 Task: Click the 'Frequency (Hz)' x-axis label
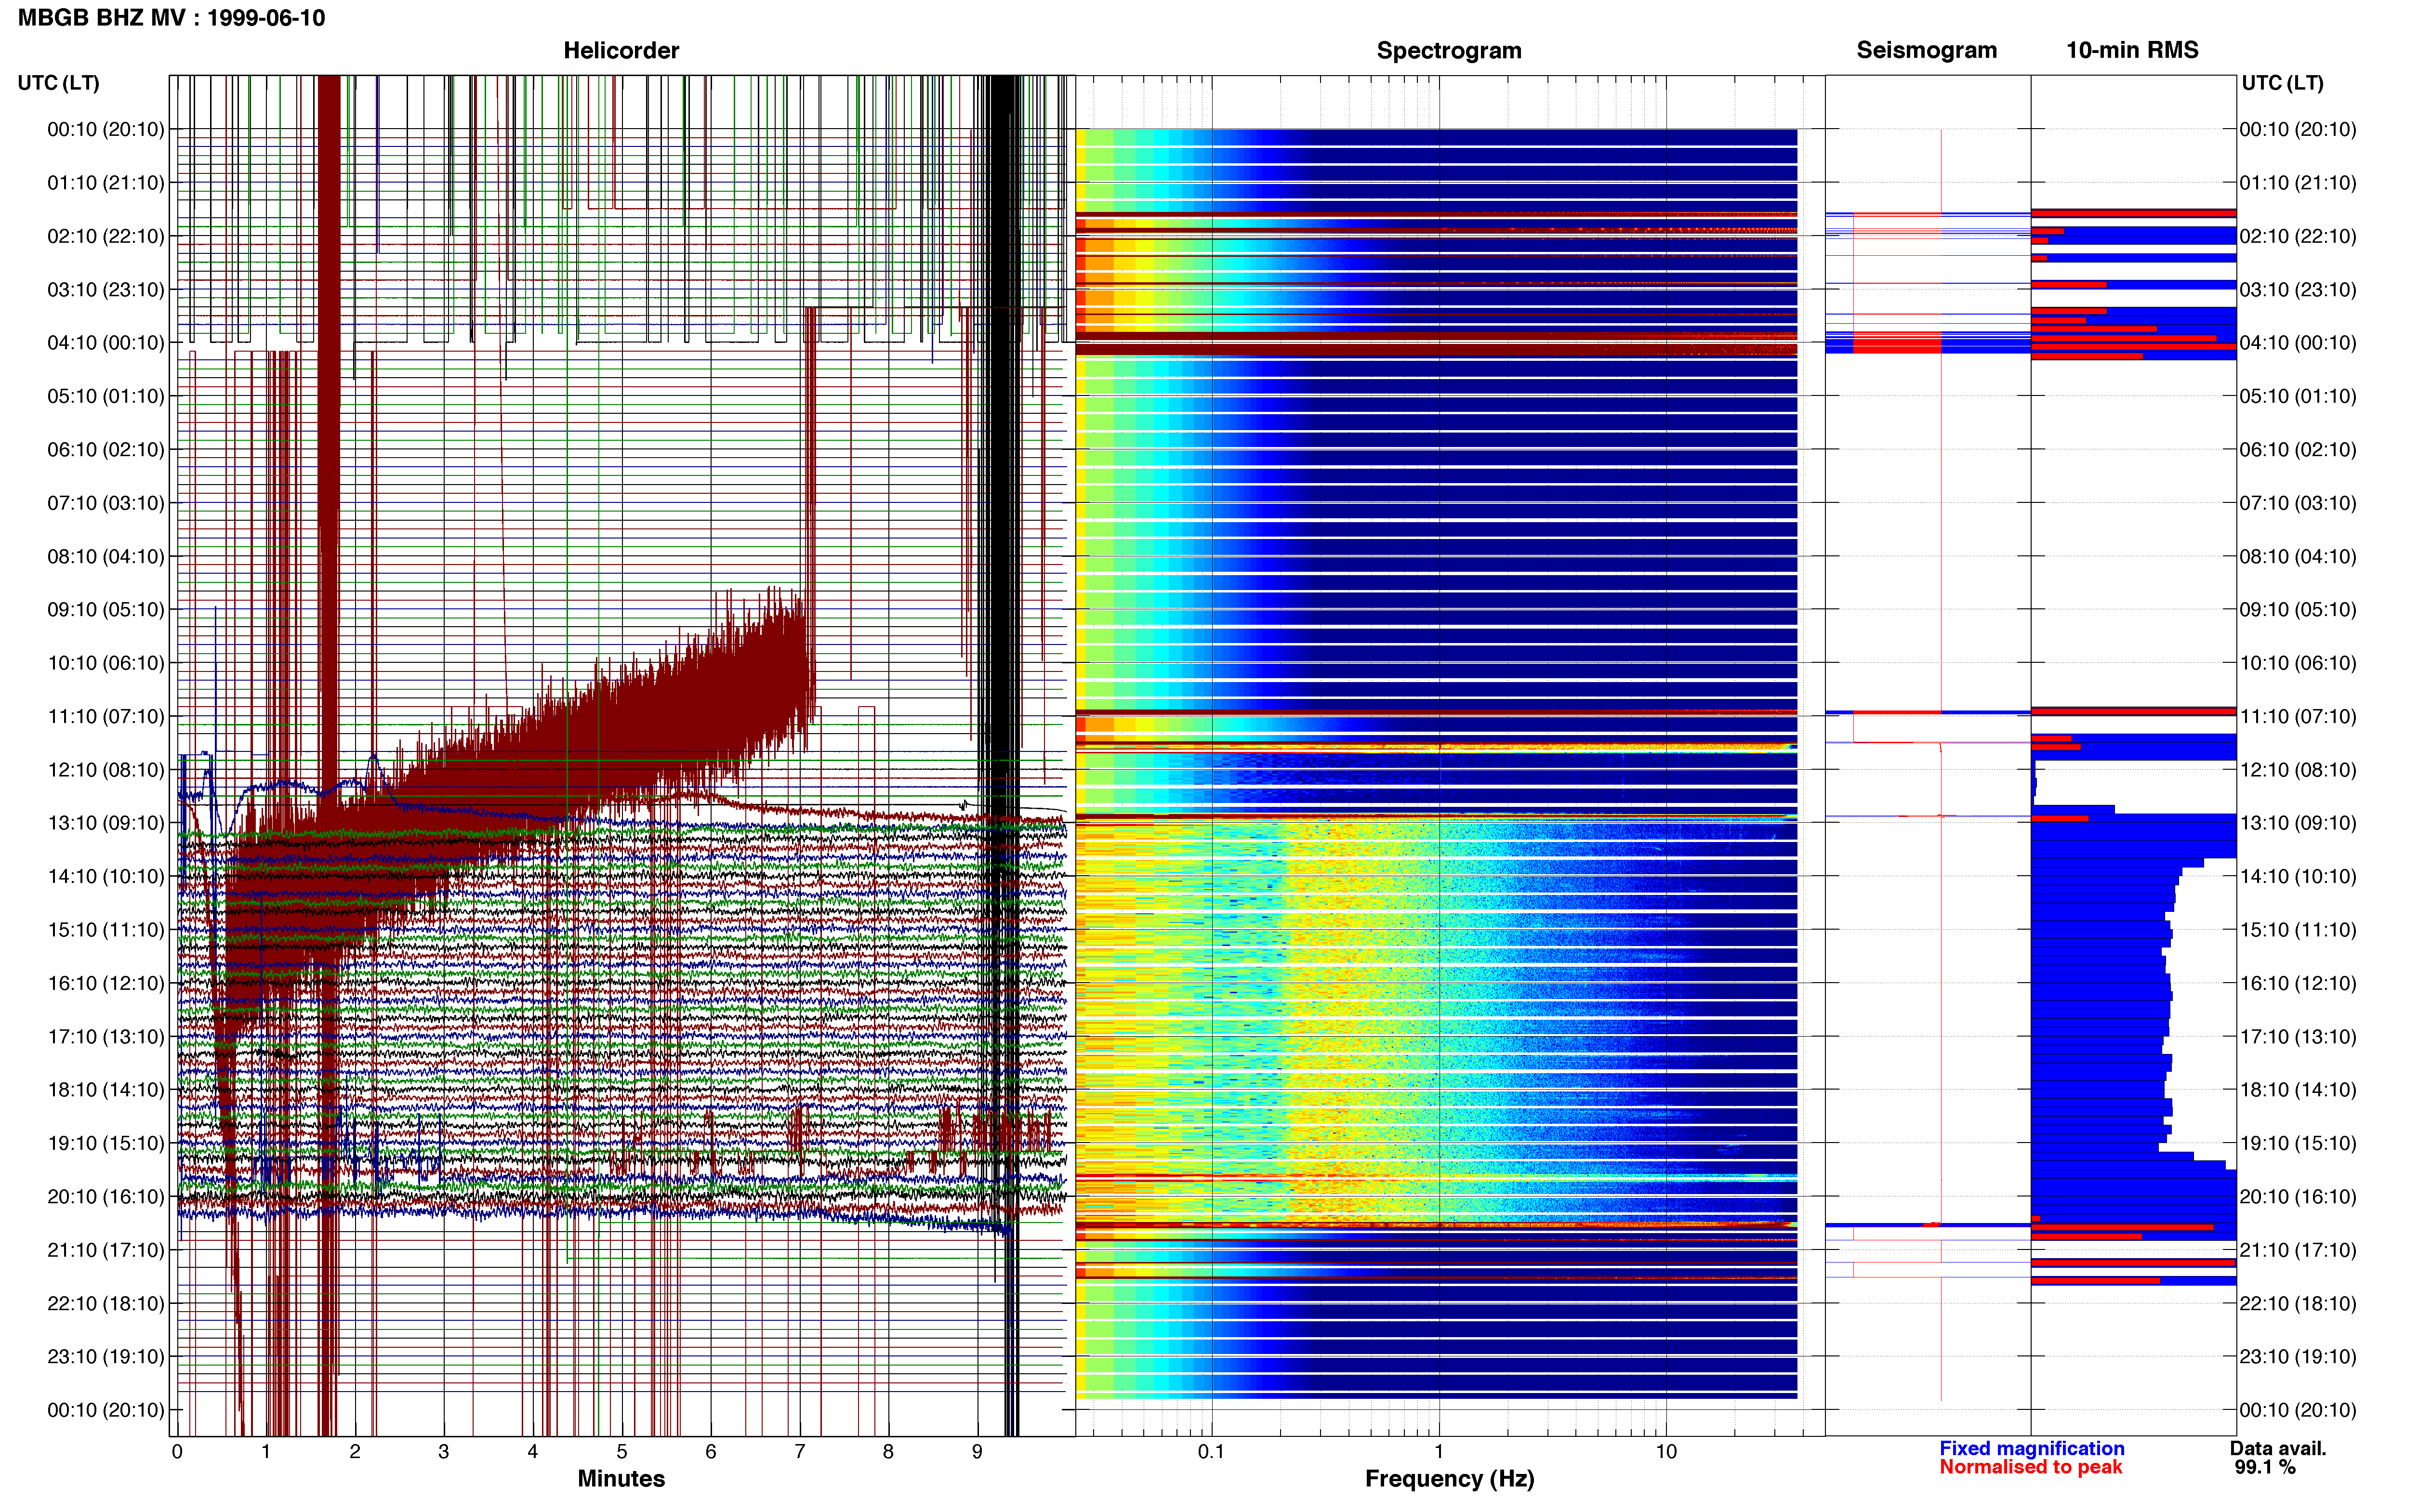click(1449, 1478)
